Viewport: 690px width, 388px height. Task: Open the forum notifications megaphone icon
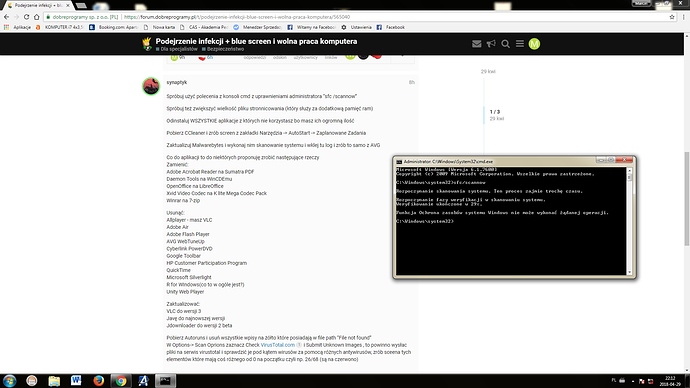(491, 44)
